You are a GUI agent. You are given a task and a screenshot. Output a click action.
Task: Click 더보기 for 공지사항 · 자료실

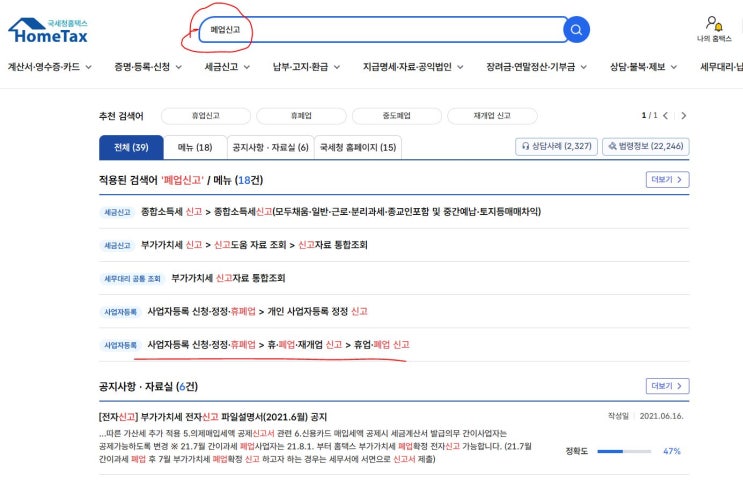click(667, 386)
